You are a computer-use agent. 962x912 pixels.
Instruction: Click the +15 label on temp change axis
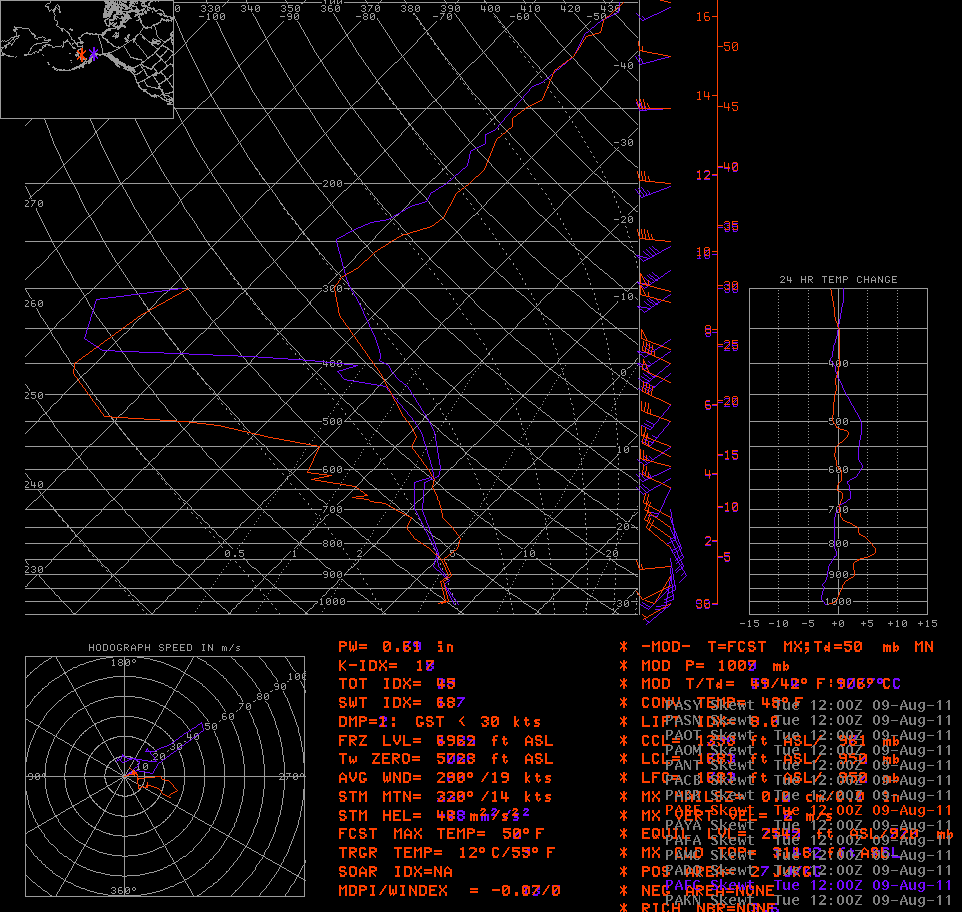(927, 623)
